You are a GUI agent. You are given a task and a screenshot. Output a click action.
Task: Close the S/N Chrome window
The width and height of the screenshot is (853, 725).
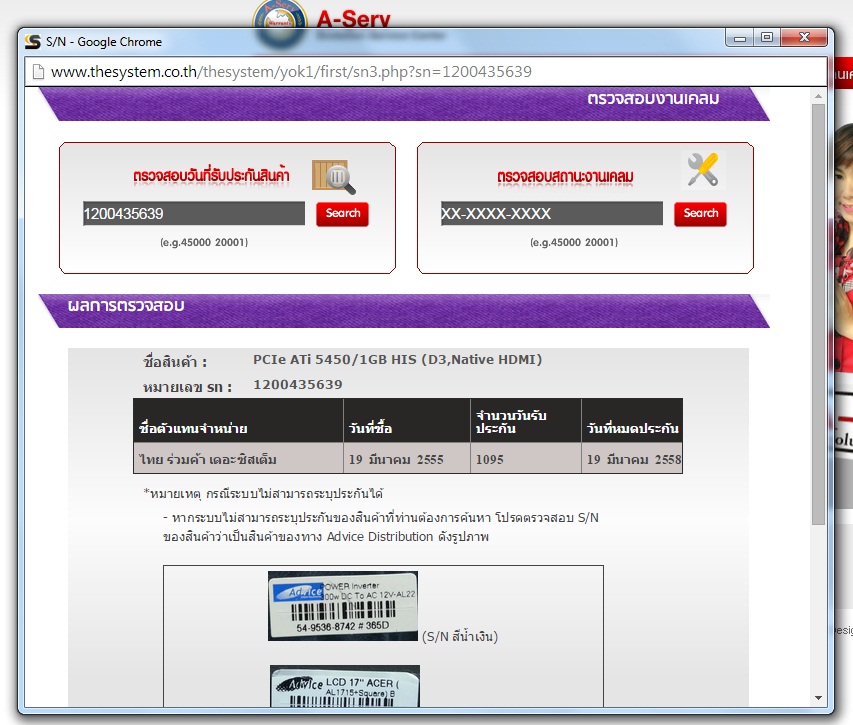point(804,38)
